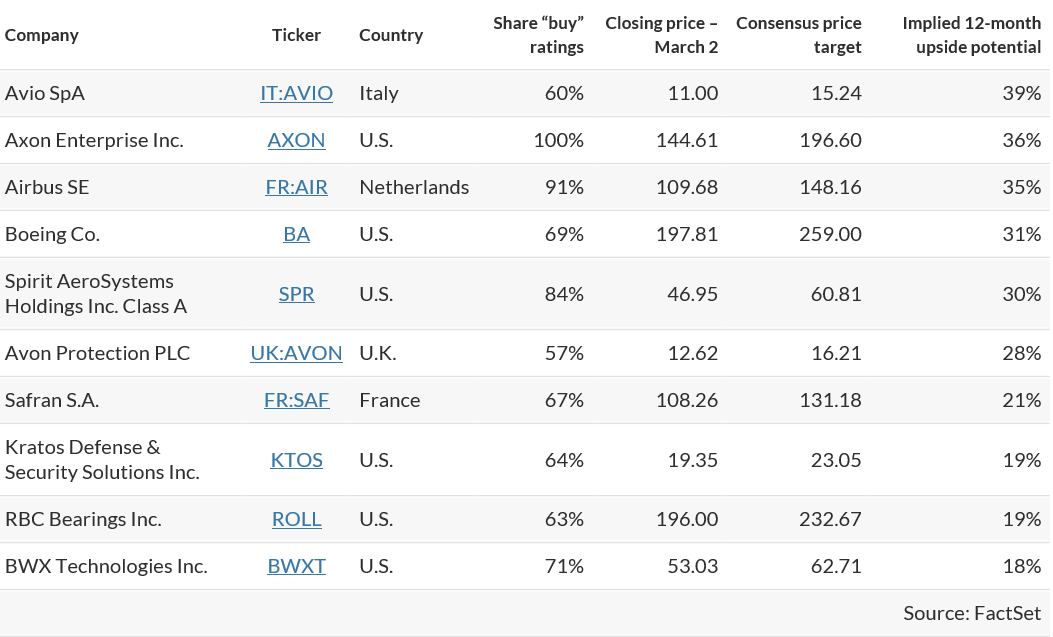Open the FR:SAF ticker link
Viewport: 1053px width, 637px height.
(296, 400)
